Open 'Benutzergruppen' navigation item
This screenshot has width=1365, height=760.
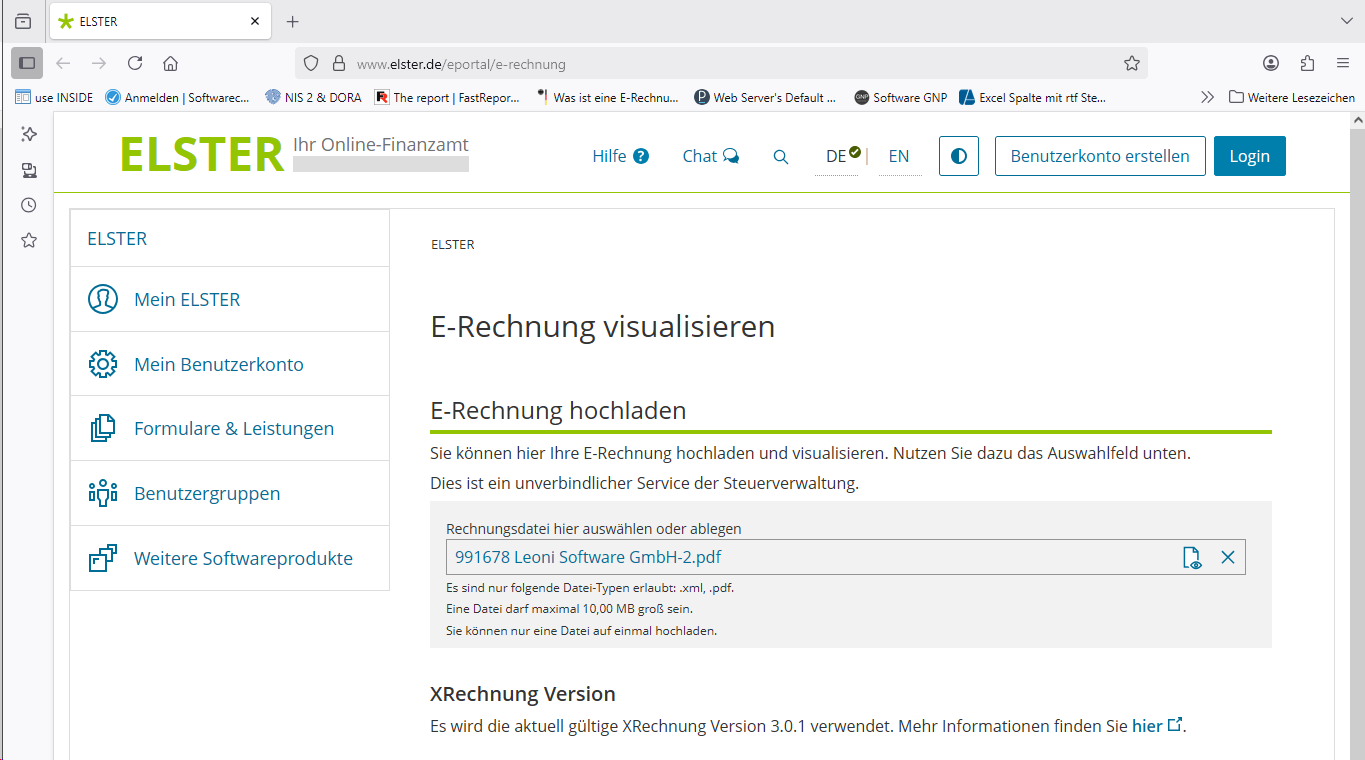[x=230, y=493]
